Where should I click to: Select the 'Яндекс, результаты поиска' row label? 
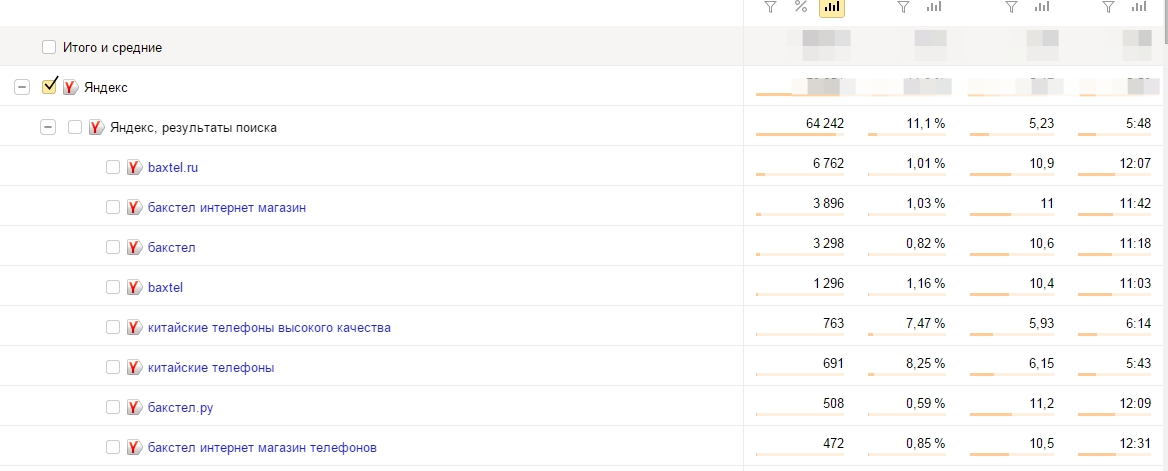tap(193, 128)
